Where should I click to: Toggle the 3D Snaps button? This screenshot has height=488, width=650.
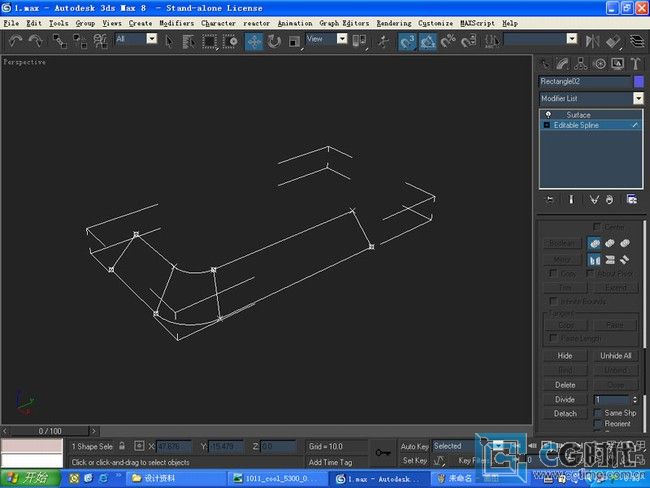tap(407, 41)
